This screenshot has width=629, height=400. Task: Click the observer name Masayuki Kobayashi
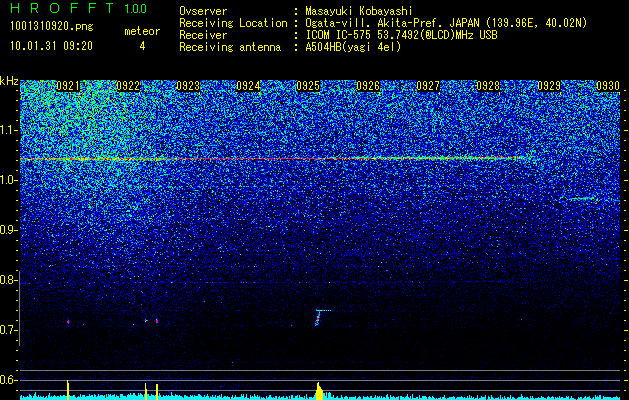(x=359, y=11)
